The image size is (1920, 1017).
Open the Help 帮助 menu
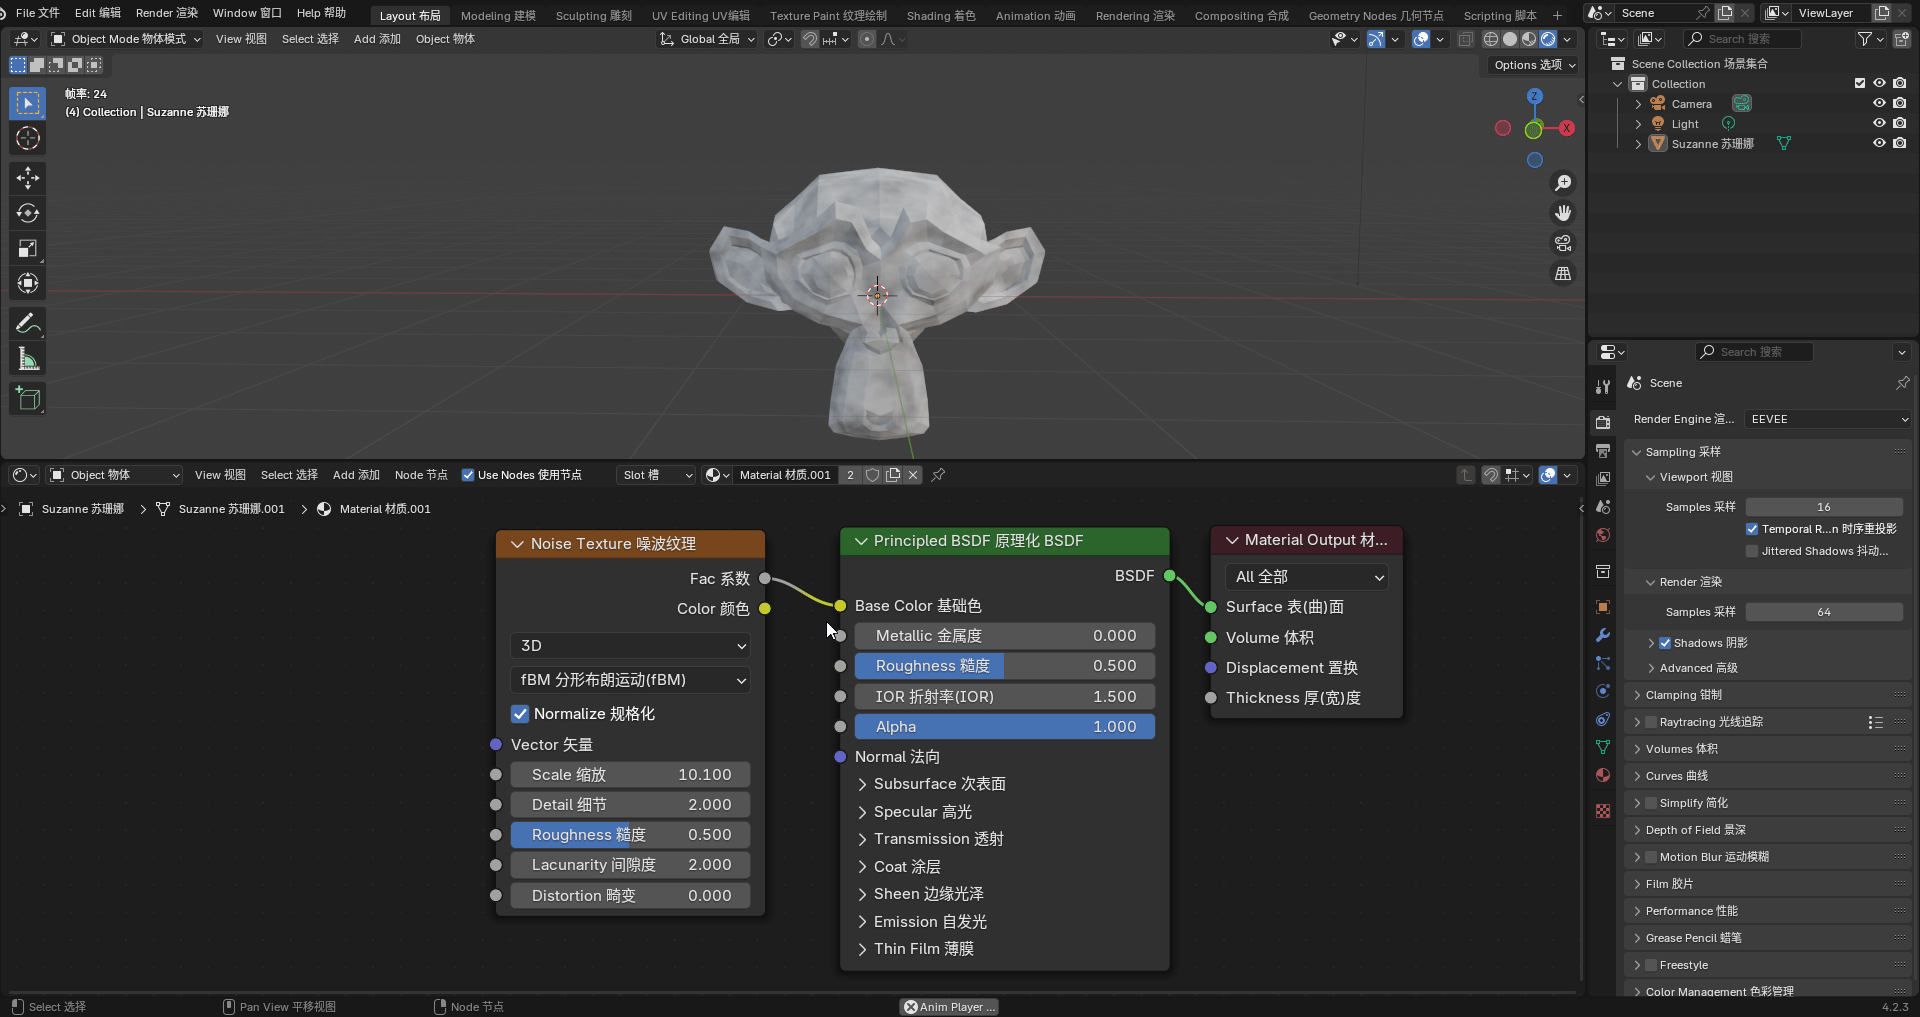click(x=321, y=13)
